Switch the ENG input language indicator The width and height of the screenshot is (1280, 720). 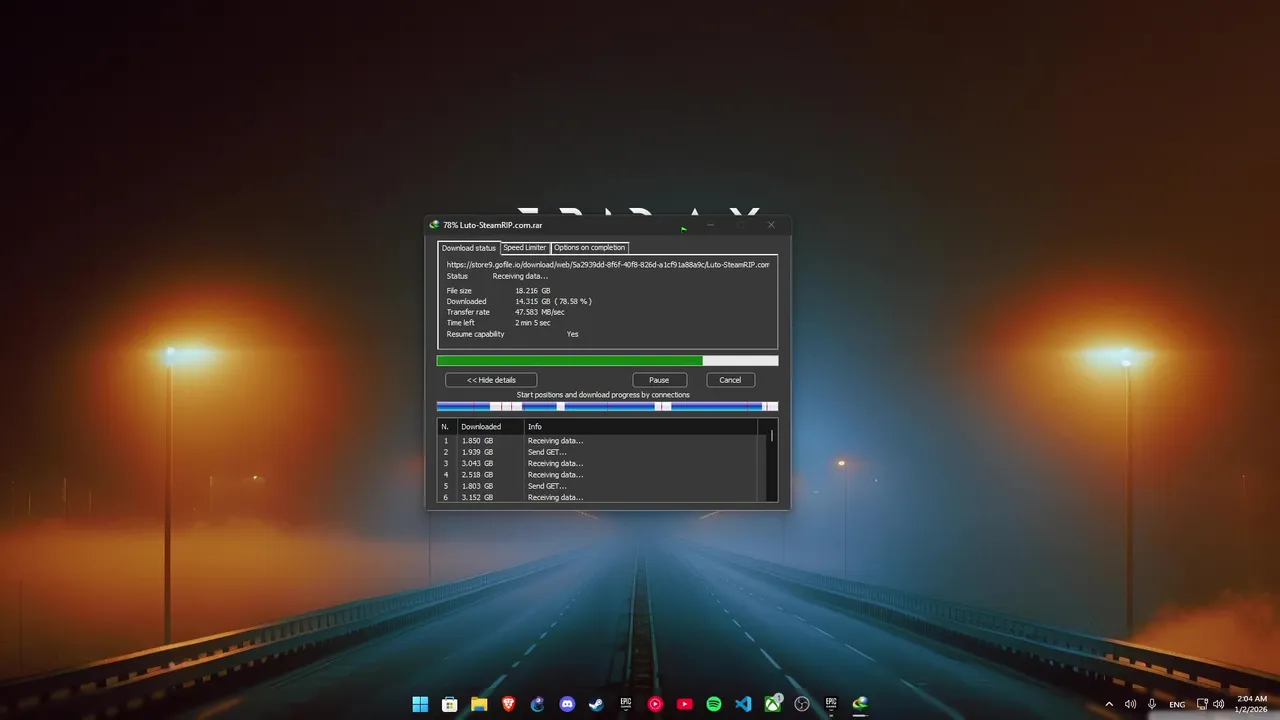coord(1177,704)
